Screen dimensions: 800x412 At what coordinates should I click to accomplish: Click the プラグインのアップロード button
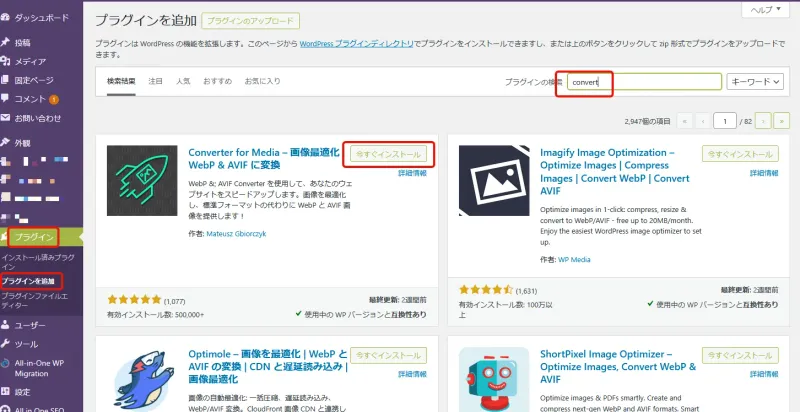coord(251,21)
